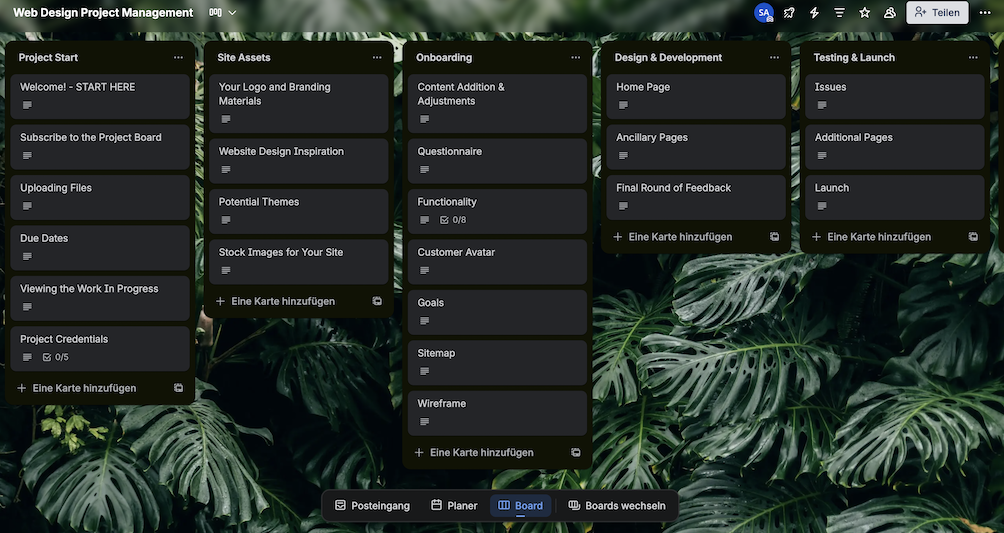Image resolution: width=1004 pixels, height=533 pixels.
Task: Open the board visibility people icon
Action: [889, 12]
